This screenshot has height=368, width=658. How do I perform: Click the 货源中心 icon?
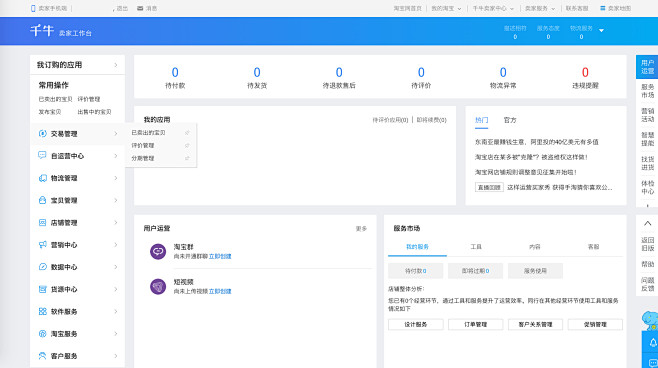tap(42, 289)
